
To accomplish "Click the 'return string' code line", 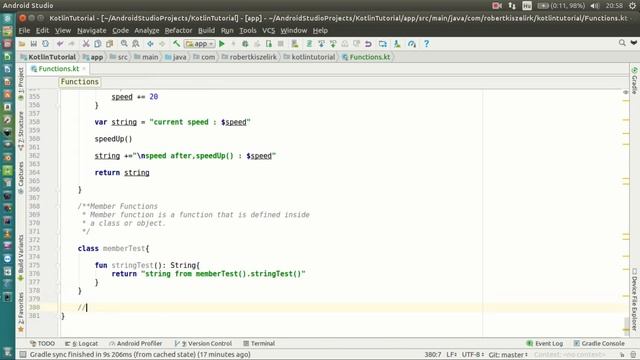I will 122,173.
